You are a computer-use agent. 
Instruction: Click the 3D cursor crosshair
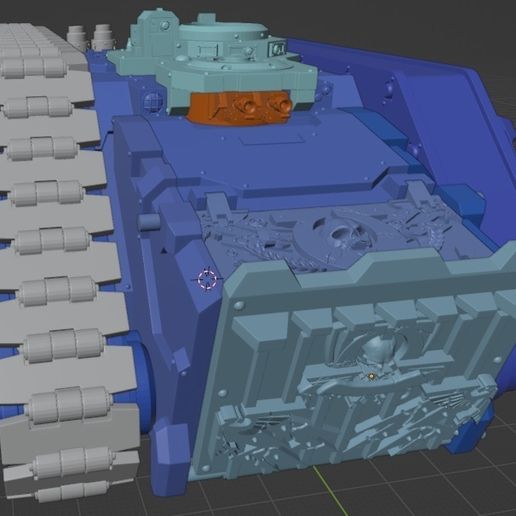(207, 279)
